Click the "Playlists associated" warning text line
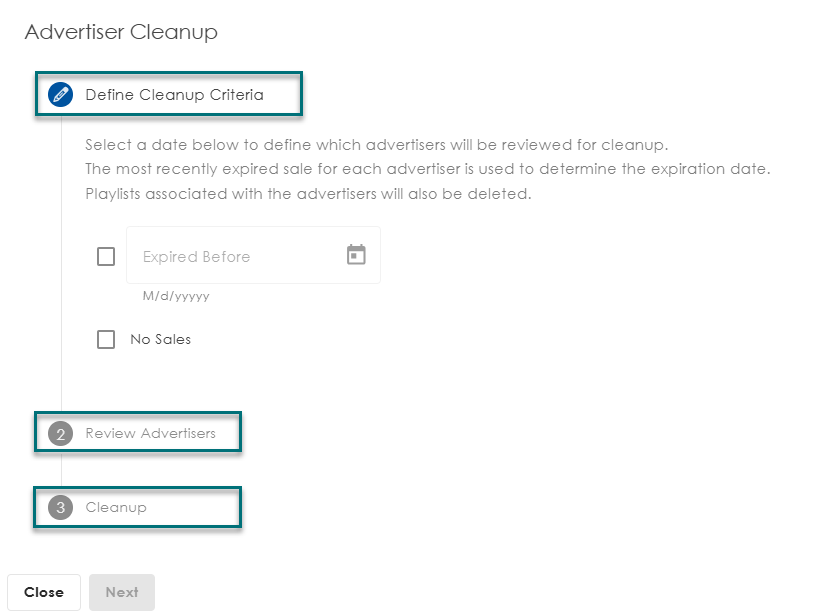 coord(308,193)
